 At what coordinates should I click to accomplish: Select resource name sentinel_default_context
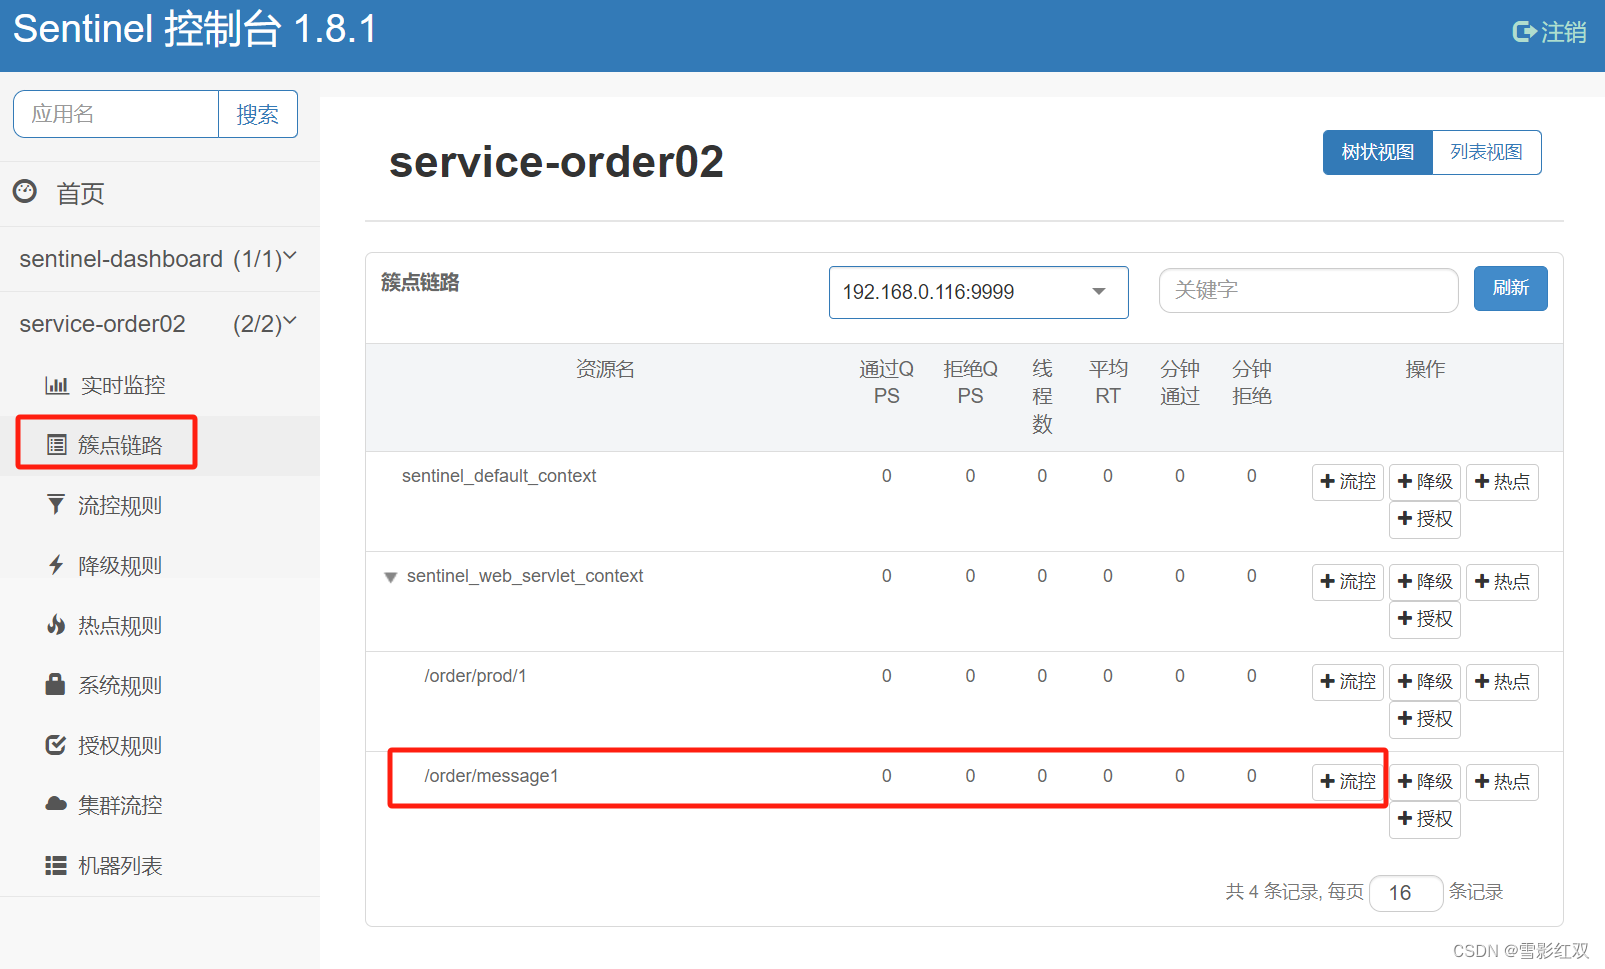(x=499, y=476)
